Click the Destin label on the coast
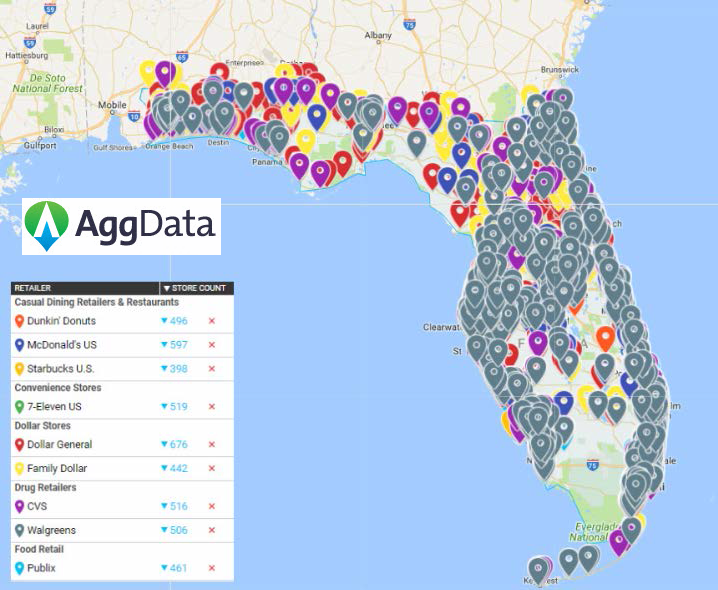 click(x=218, y=142)
